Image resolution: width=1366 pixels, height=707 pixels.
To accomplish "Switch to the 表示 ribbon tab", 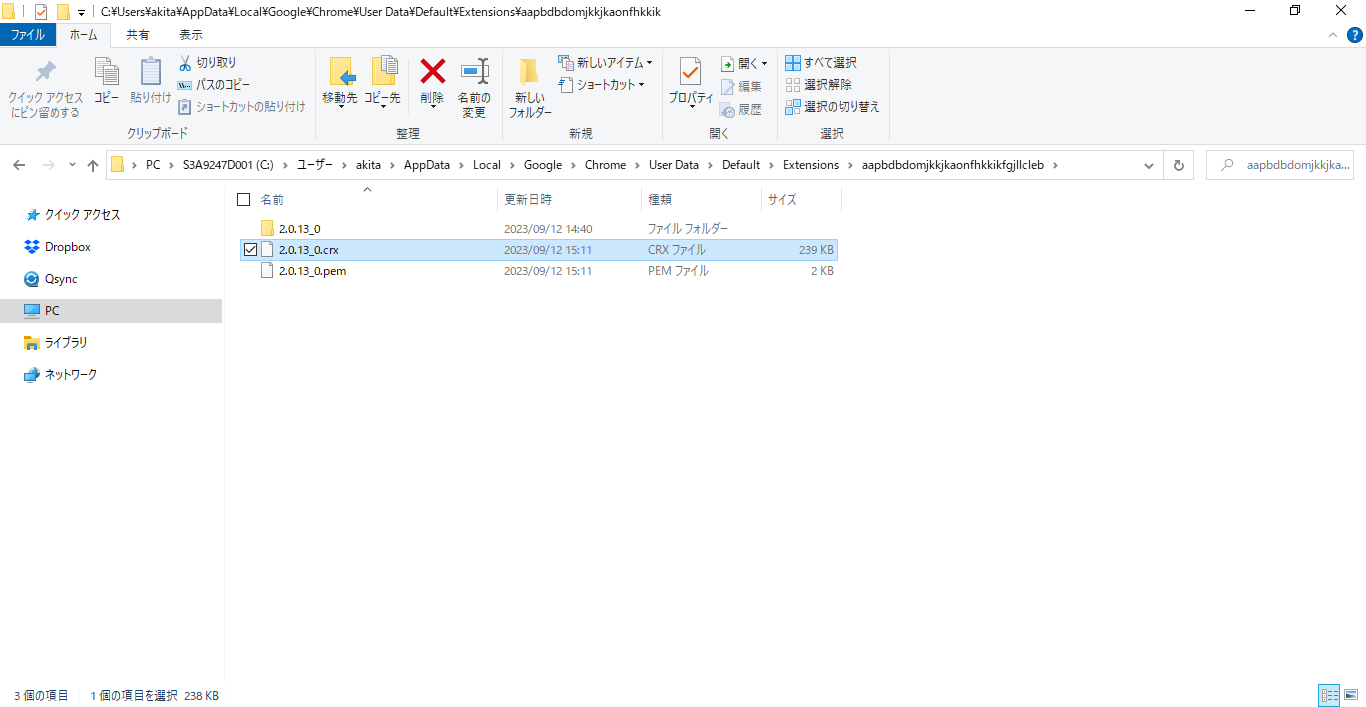I will click(190, 34).
